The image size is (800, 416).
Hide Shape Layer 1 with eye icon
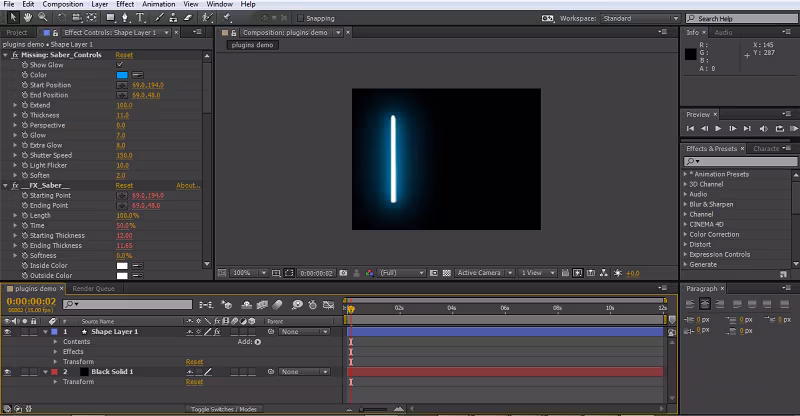[8, 332]
